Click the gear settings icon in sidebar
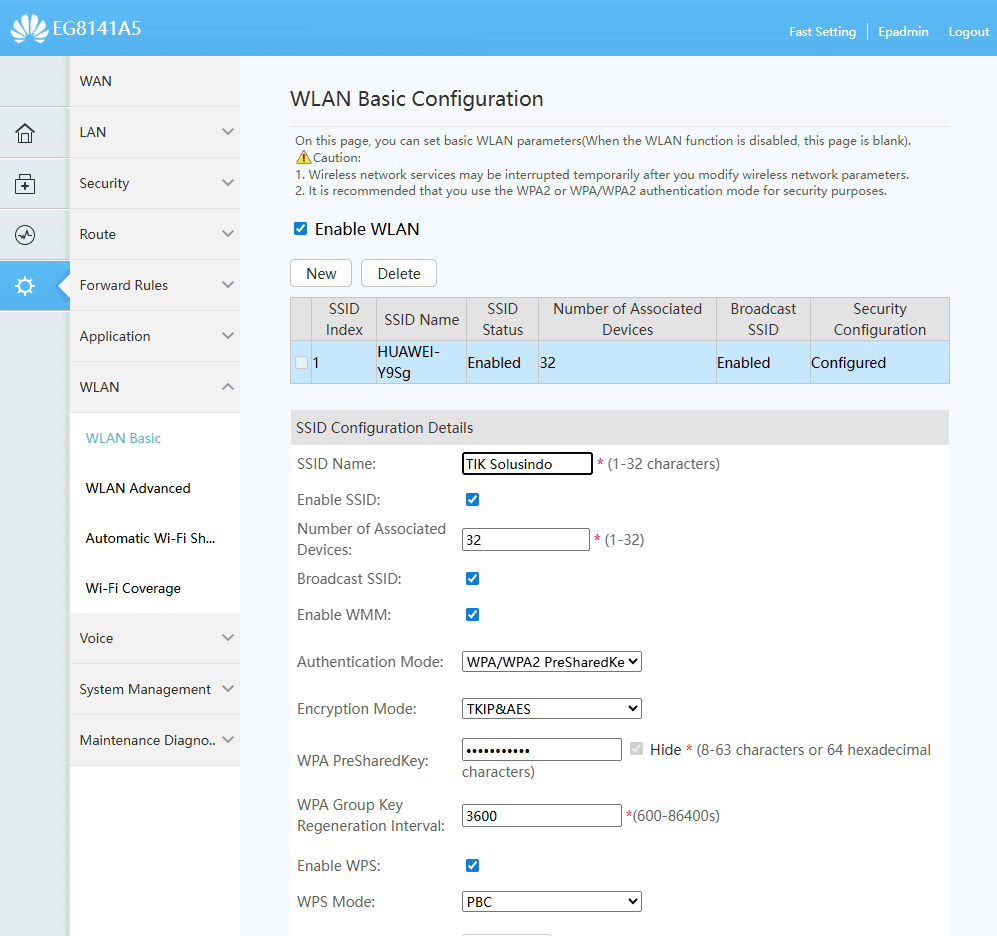The width and height of the screenshot is (997, 936). 25,286
